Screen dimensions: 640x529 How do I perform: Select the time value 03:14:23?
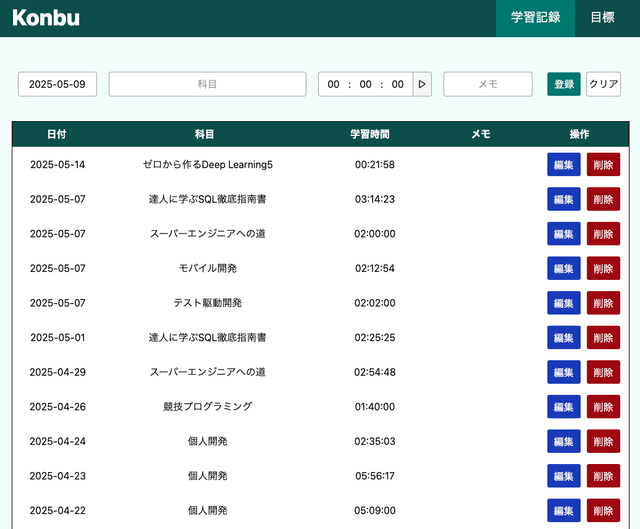coord(375,199)
